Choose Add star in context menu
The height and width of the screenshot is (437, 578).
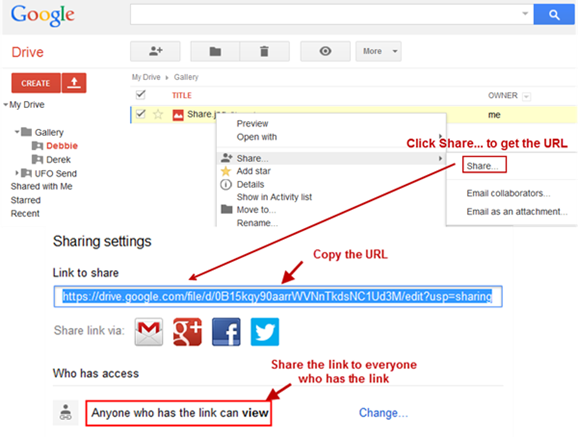254,171
